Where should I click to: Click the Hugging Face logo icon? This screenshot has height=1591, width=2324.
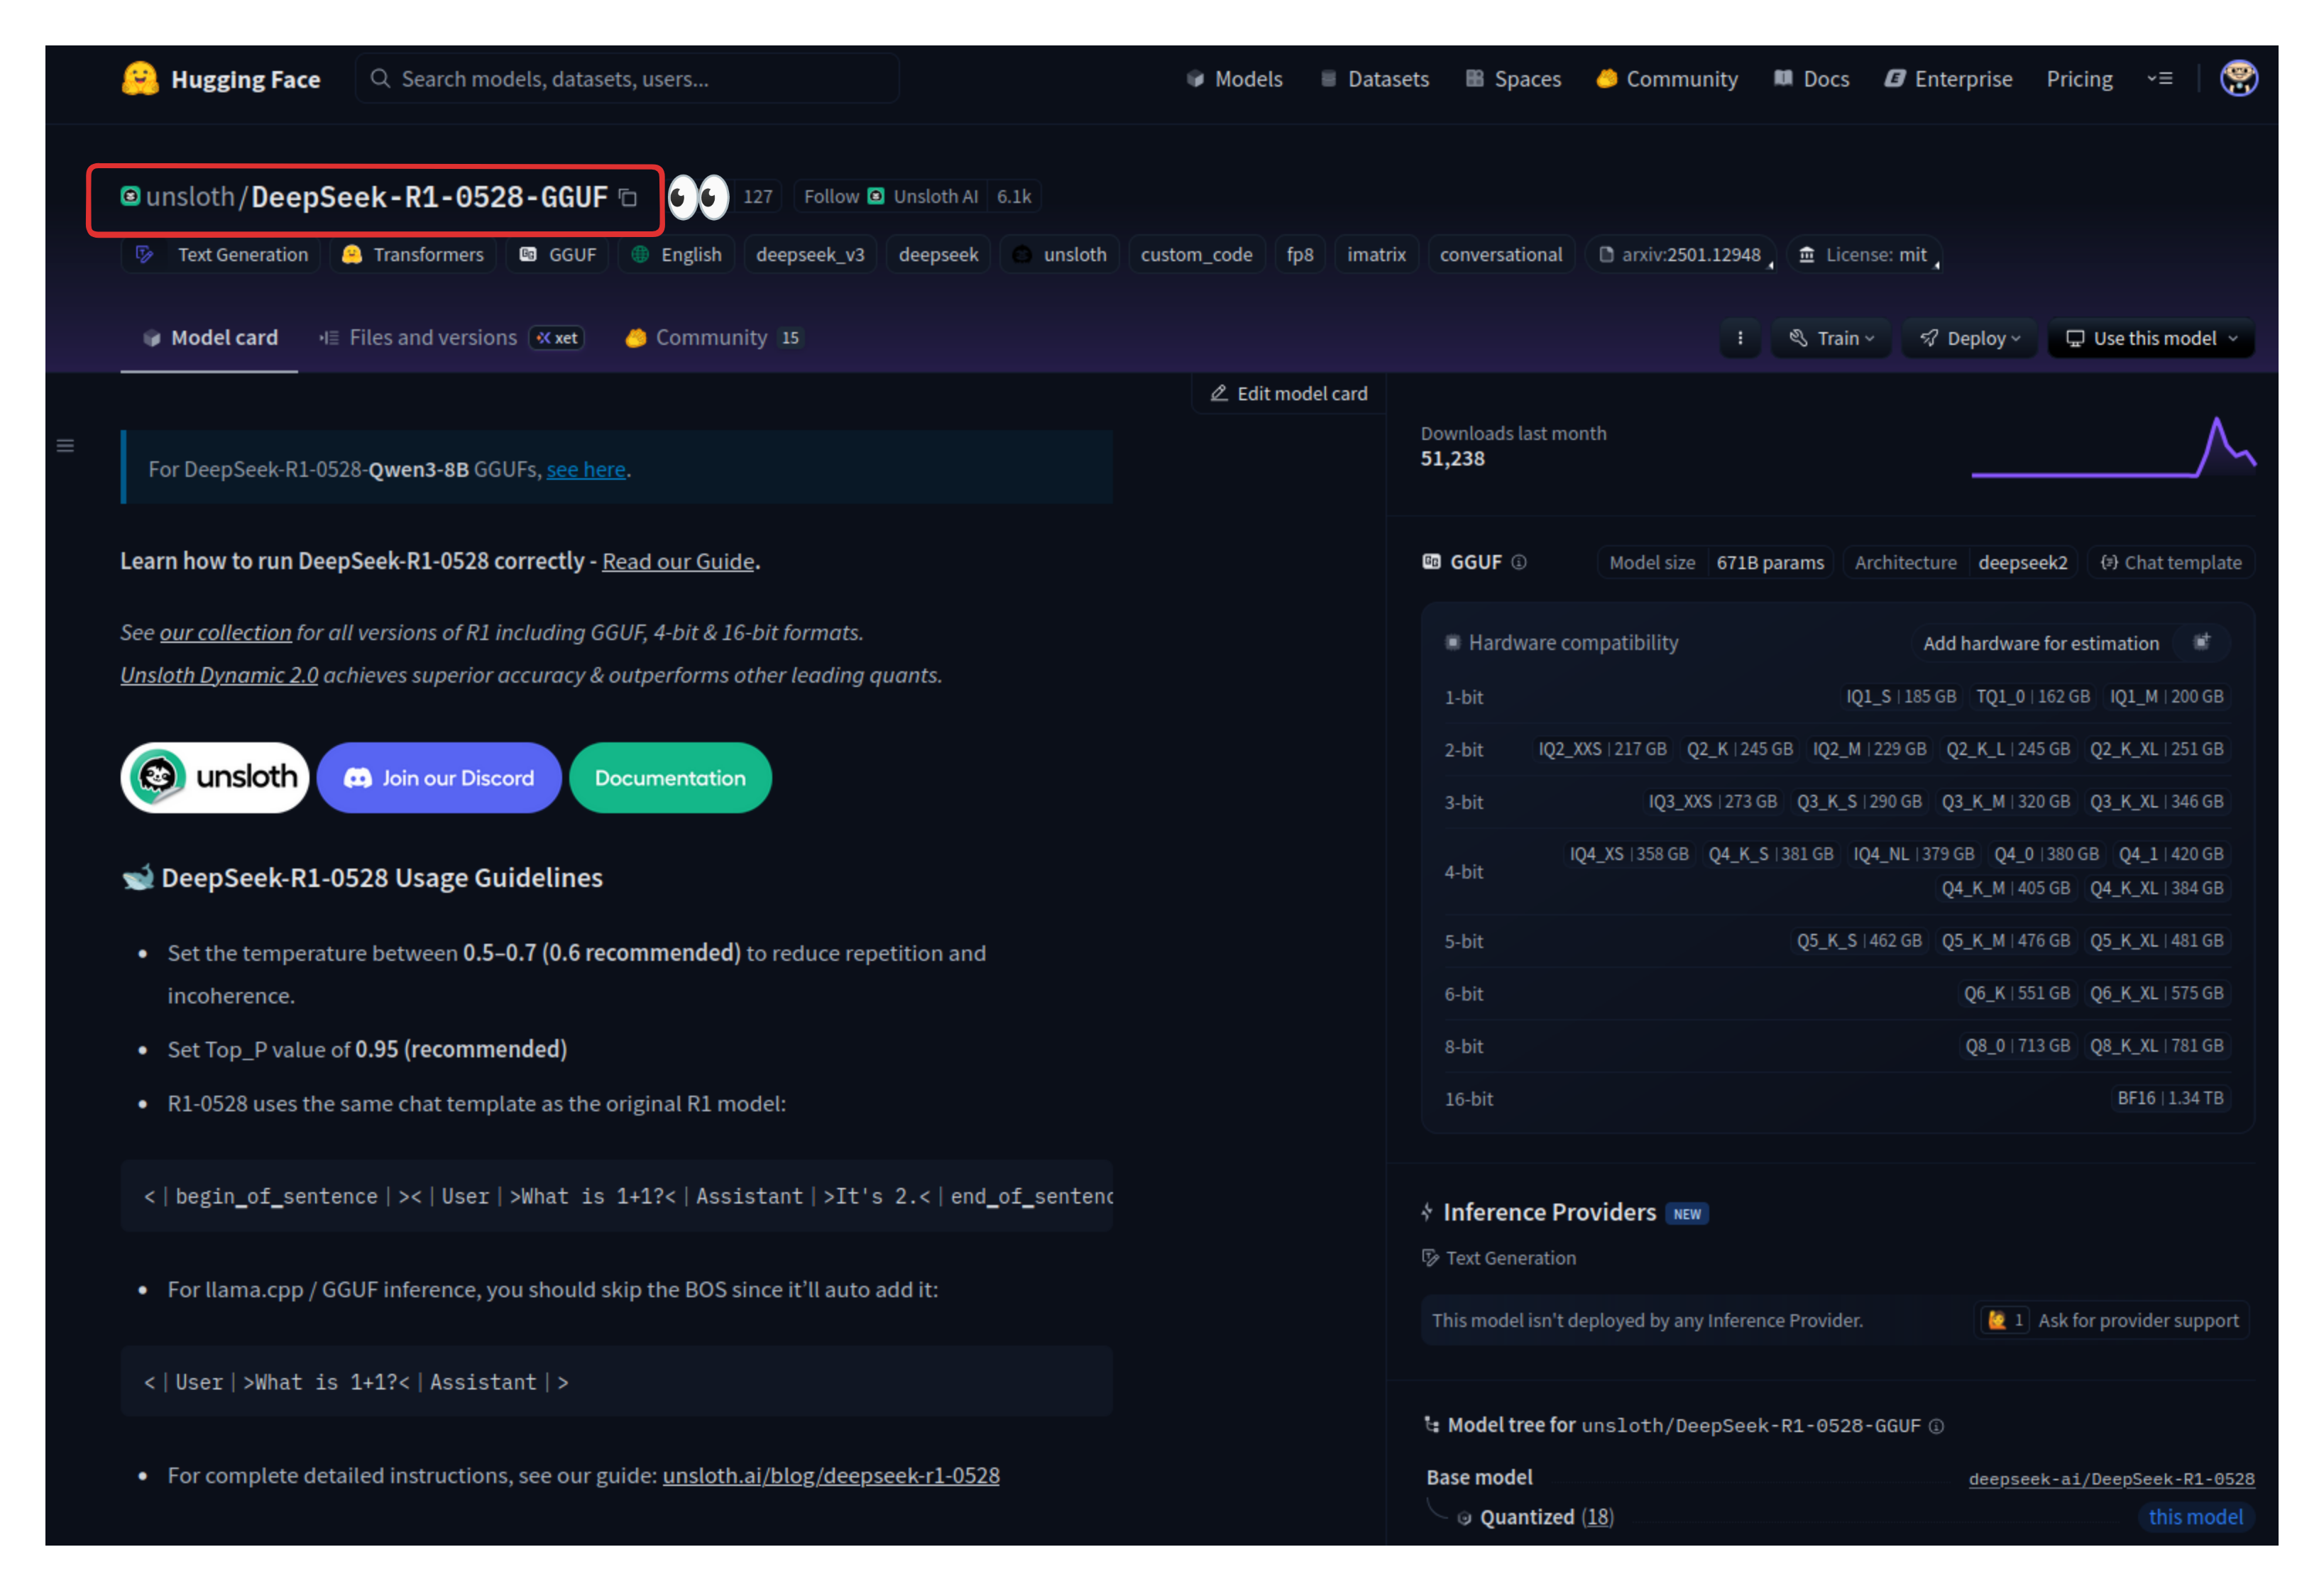(140, 78)
